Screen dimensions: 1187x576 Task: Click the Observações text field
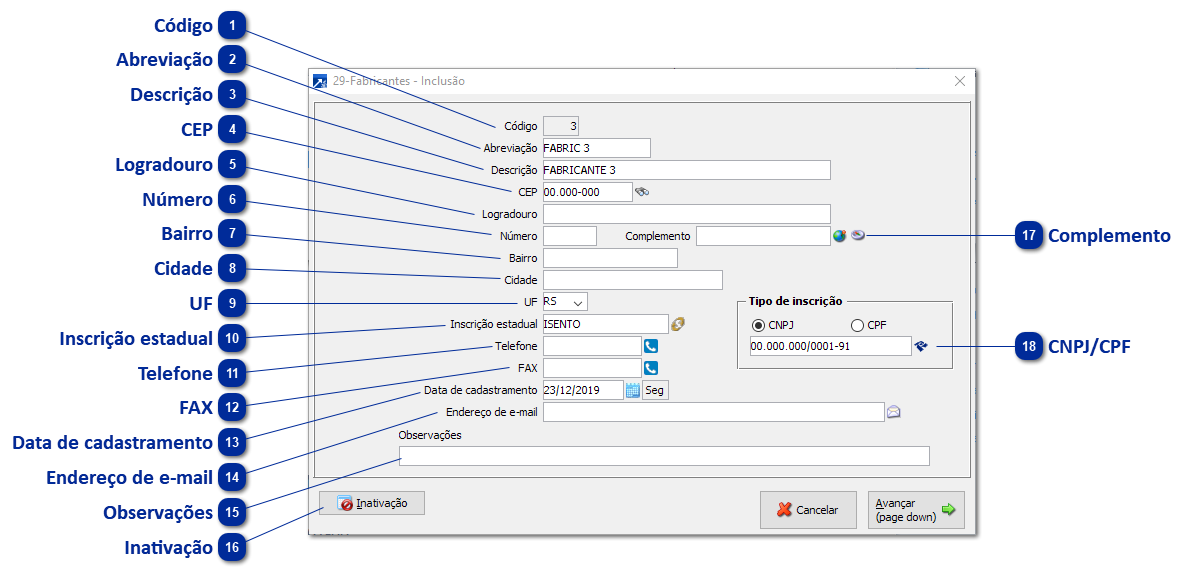[x=664, y=456]
